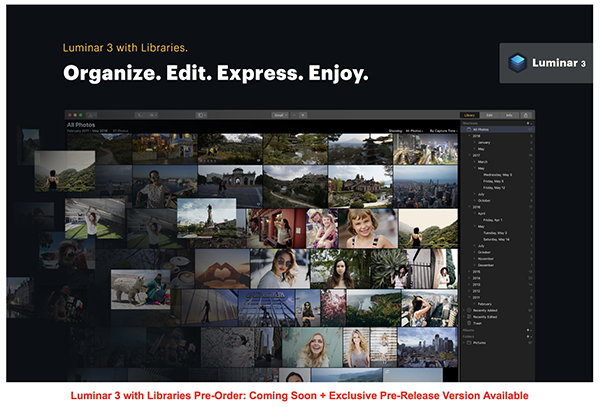The image size is (600, 407).
Task: Click the minus zoom button in toolbar
Action: pyautogui.click(x=294, y=115)
